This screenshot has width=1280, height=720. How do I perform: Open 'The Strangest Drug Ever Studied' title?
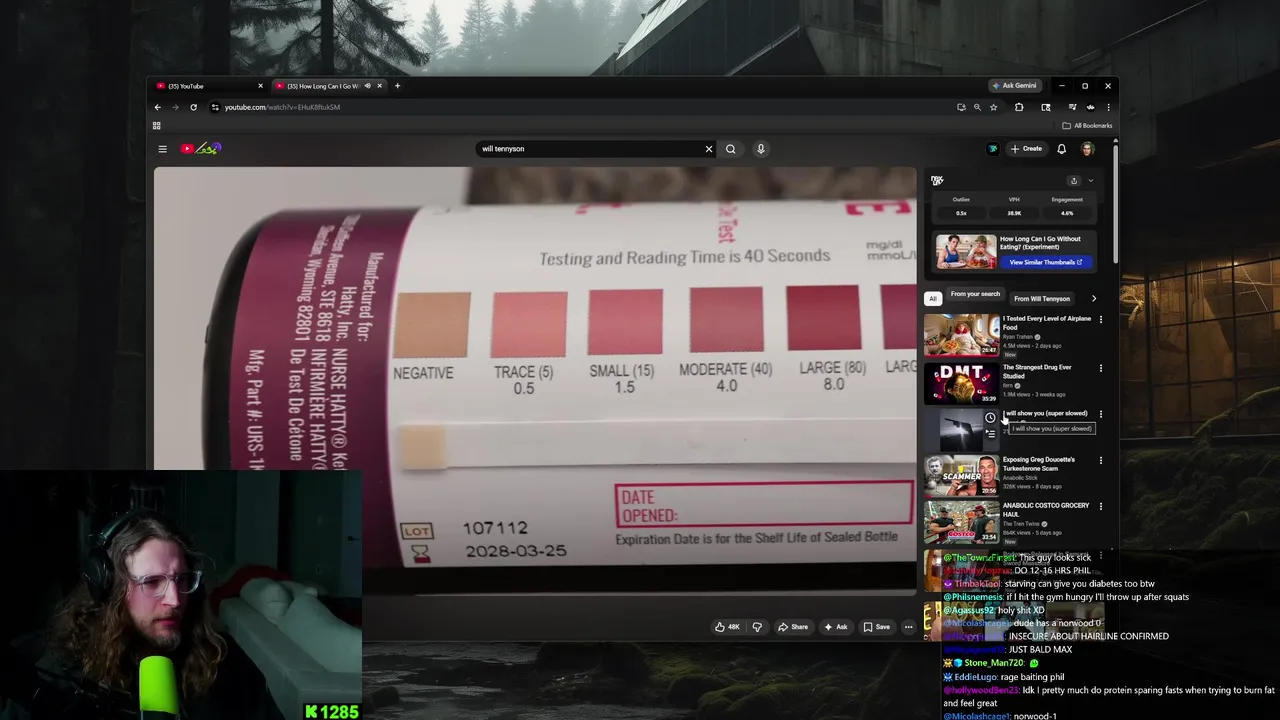[1037, 371]
